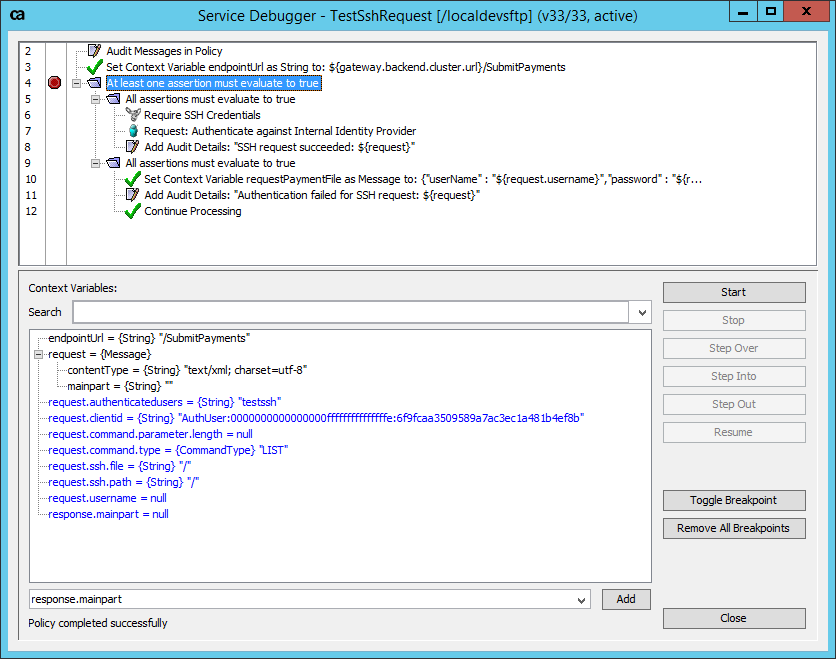The image size is (836, 659).
Task: Click the CA logo in the title bar
Action: tap(18, 13)
